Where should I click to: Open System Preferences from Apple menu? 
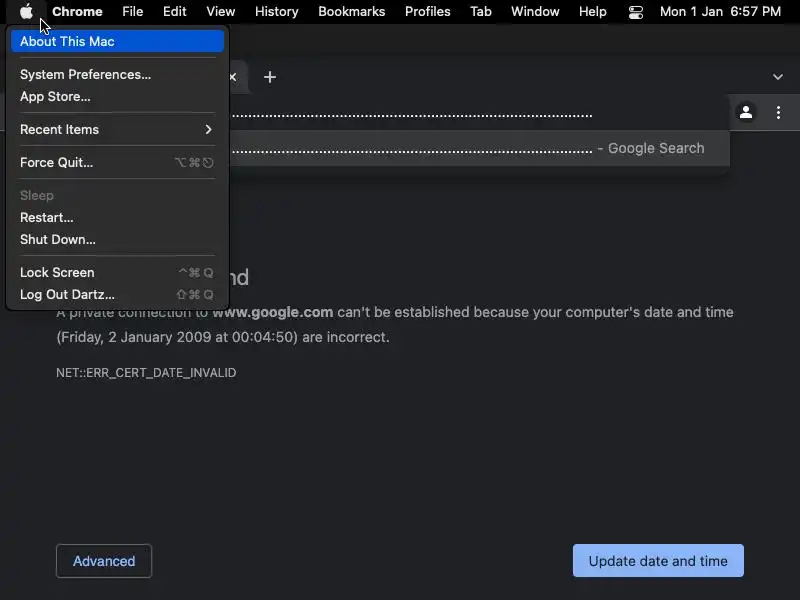[117, 74]
